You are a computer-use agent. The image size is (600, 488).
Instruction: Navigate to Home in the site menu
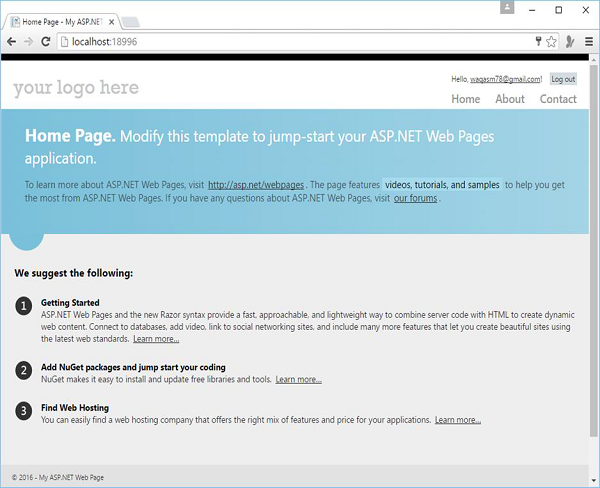[x=465, y=99]
